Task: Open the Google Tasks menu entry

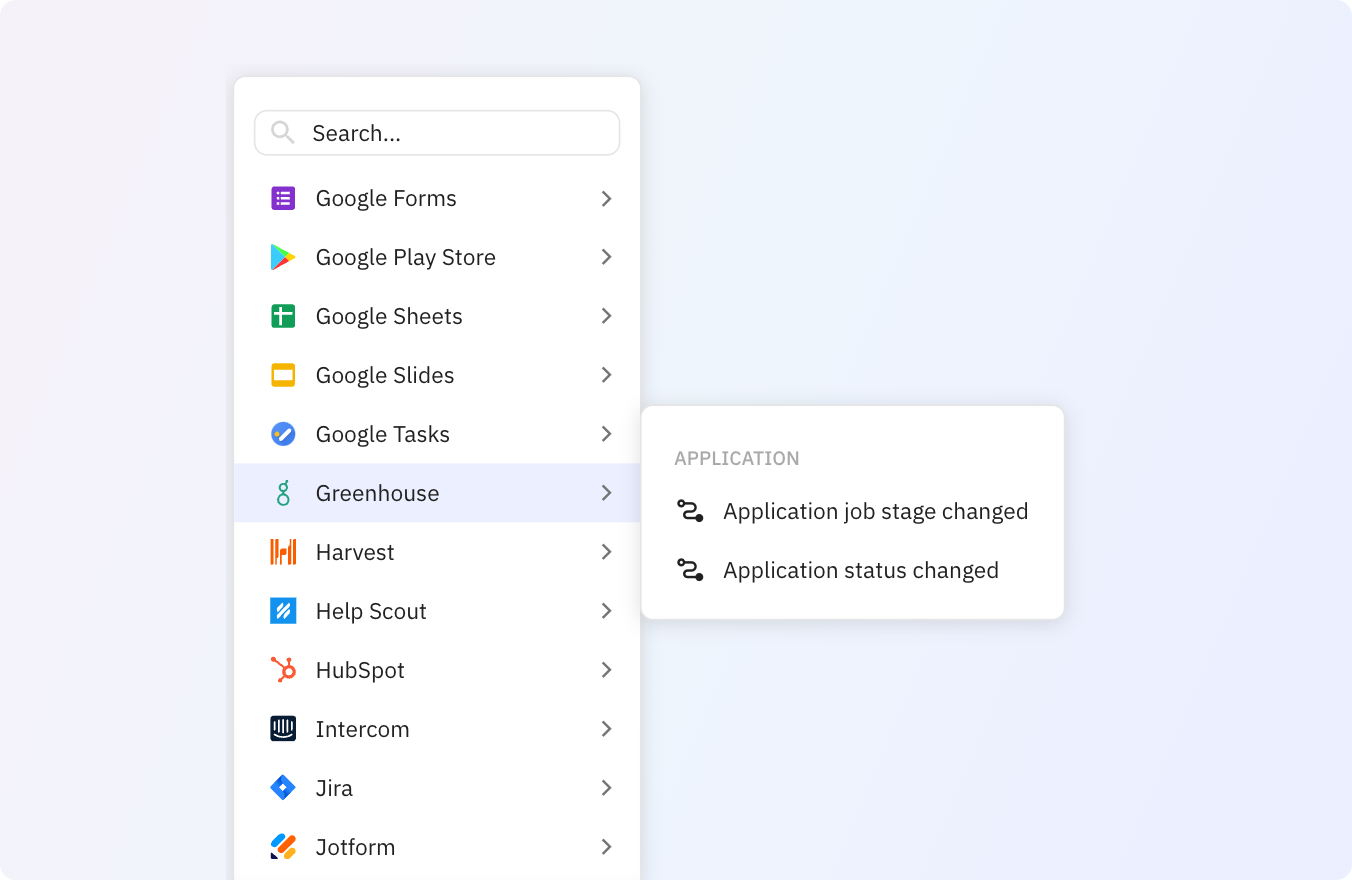Action: 437,434
